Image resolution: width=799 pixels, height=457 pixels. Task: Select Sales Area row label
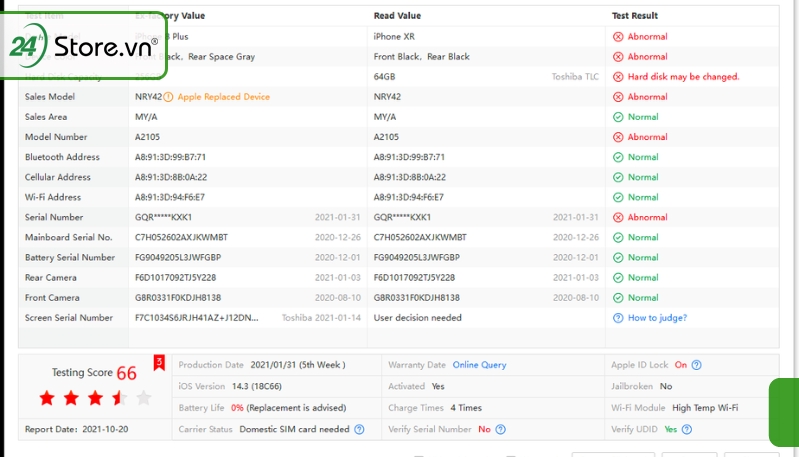pyautogui.click(x=46, y=117)
